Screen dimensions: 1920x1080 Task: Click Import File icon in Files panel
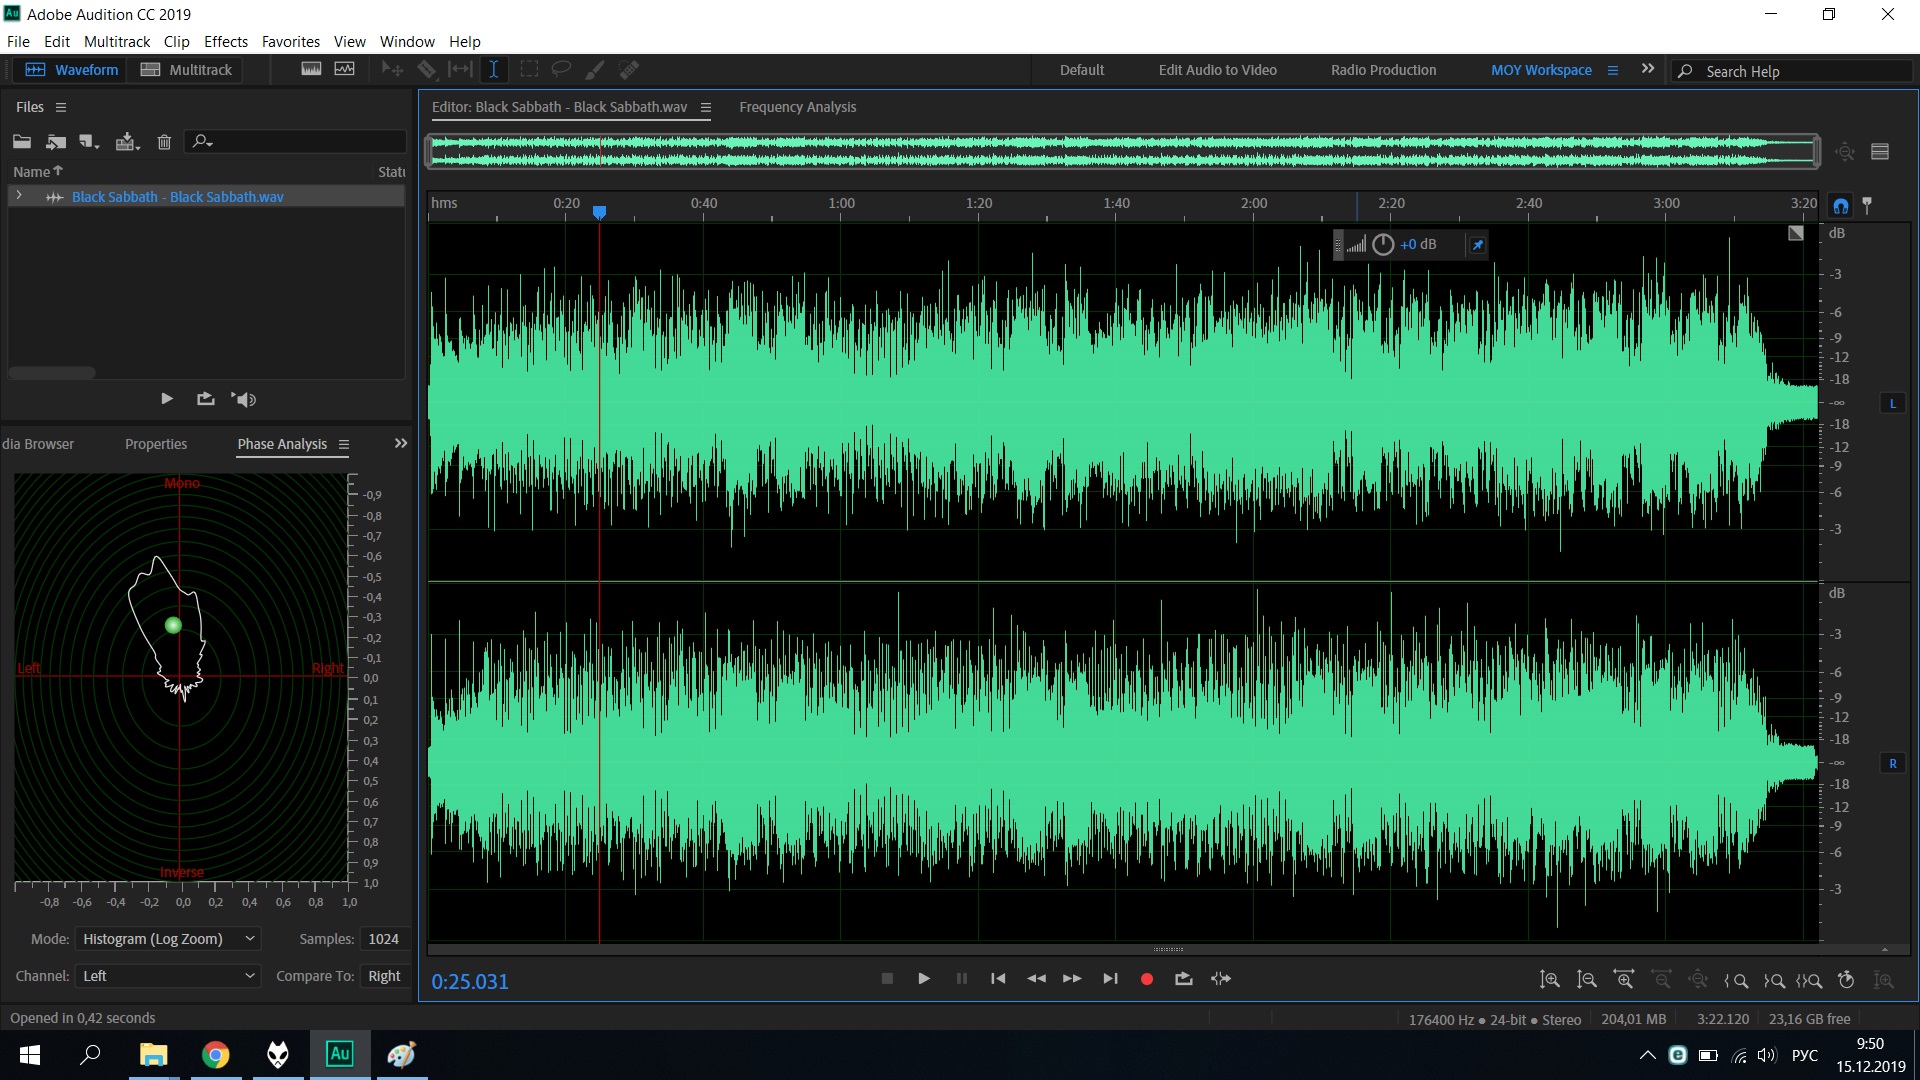tap(56, 142)
